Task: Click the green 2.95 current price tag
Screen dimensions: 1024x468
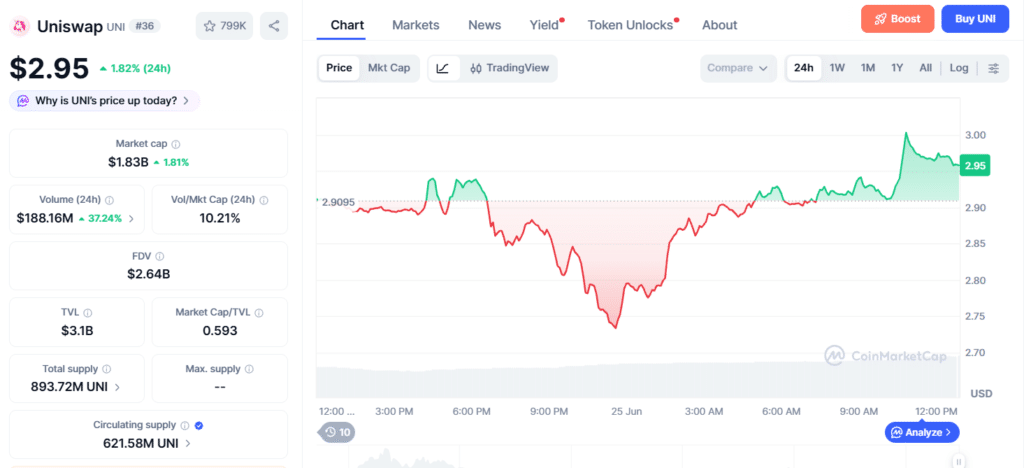Action: click(x=975, y=166)
